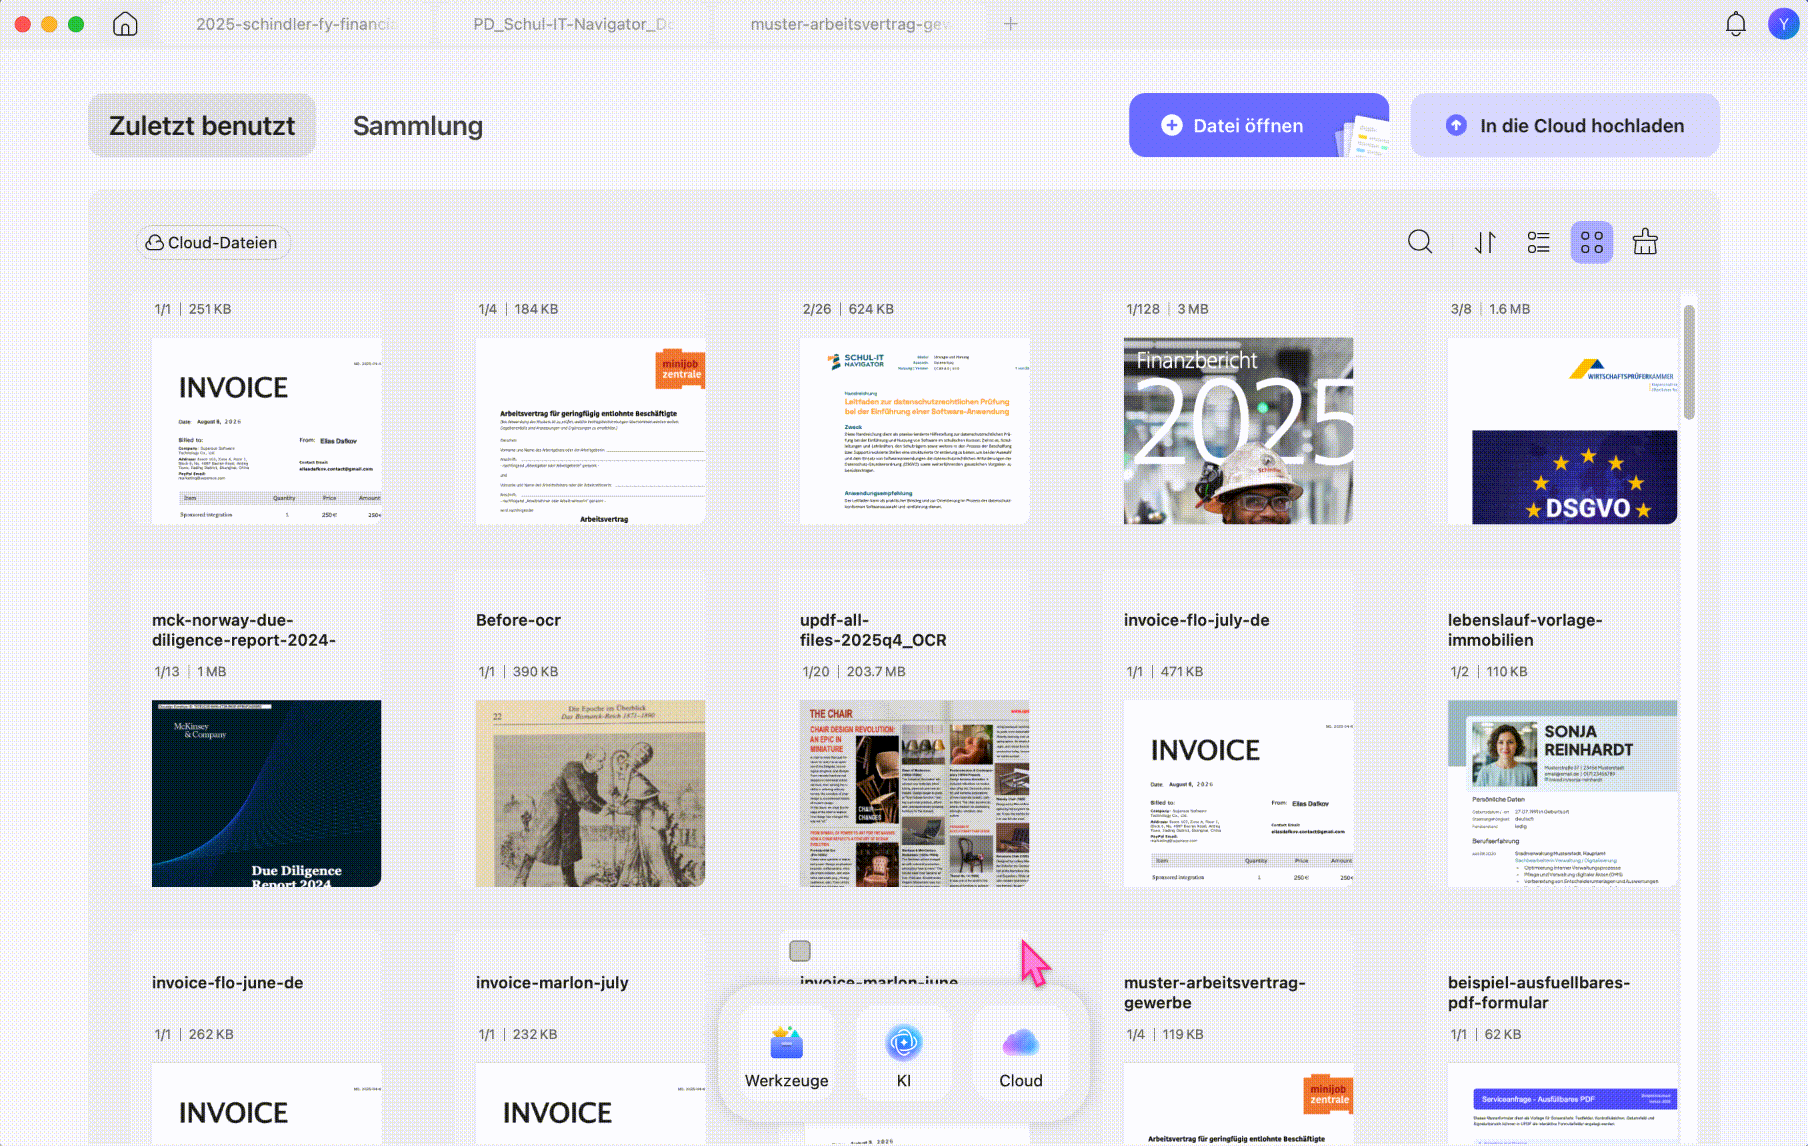Open the muster-arbeitsvertrag-gewerbe thumbnail
This screenshot has height=1146, width=1808.
pos(1238,1104)
